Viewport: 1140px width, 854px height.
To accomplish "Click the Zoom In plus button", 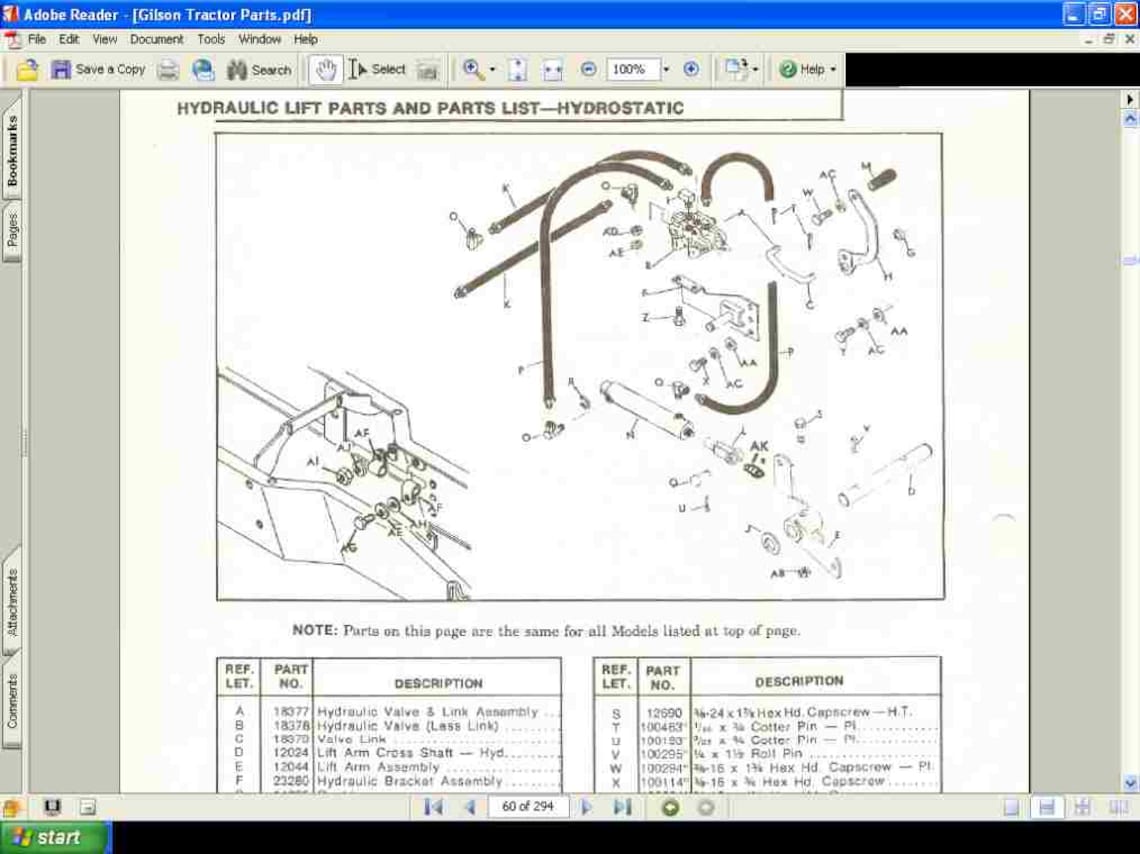I will click(x=691, y=70).
